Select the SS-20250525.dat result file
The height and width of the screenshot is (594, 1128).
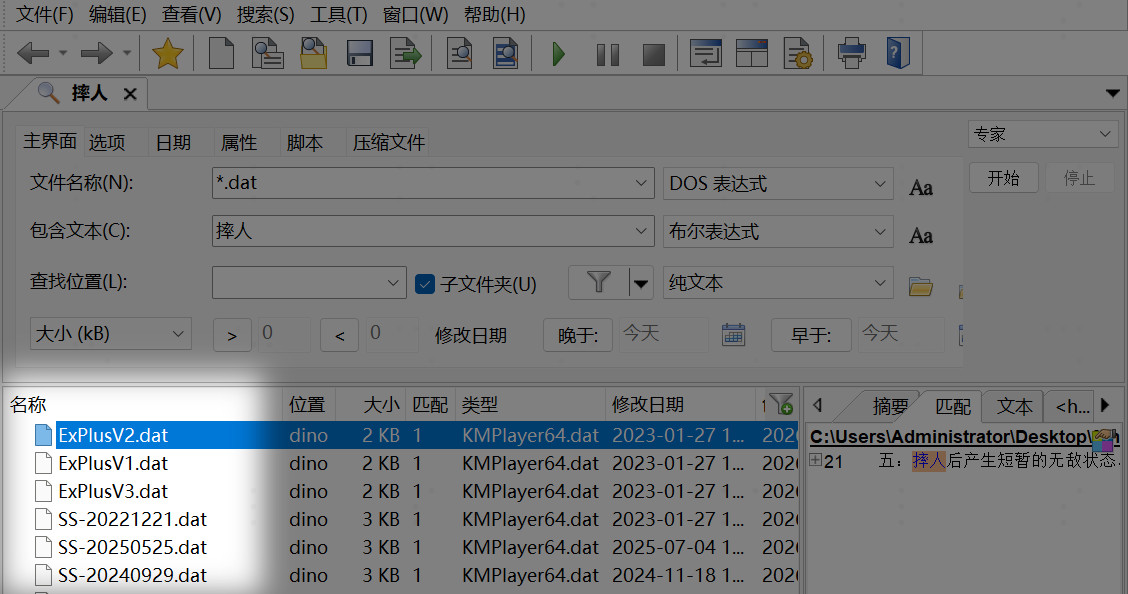[132, 548]
